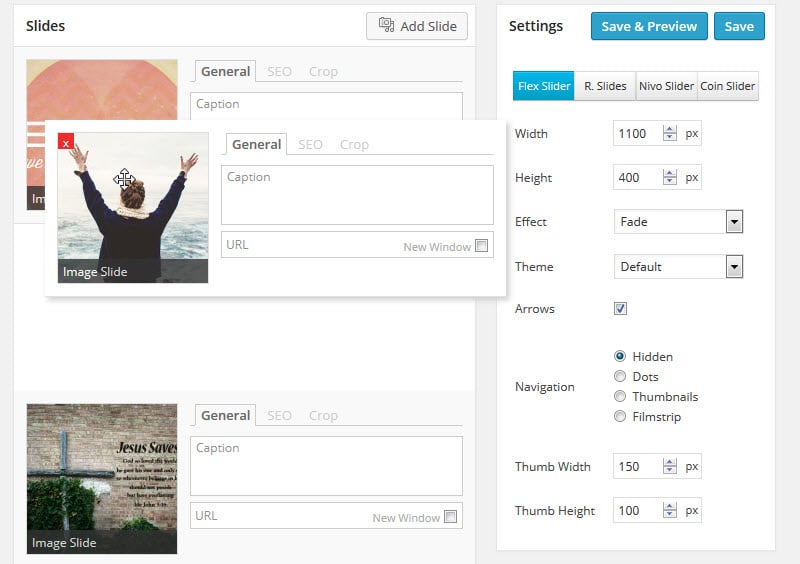The image size is (800, 564).
Task: Open General tab of first slide
Action: click(225, 71)
